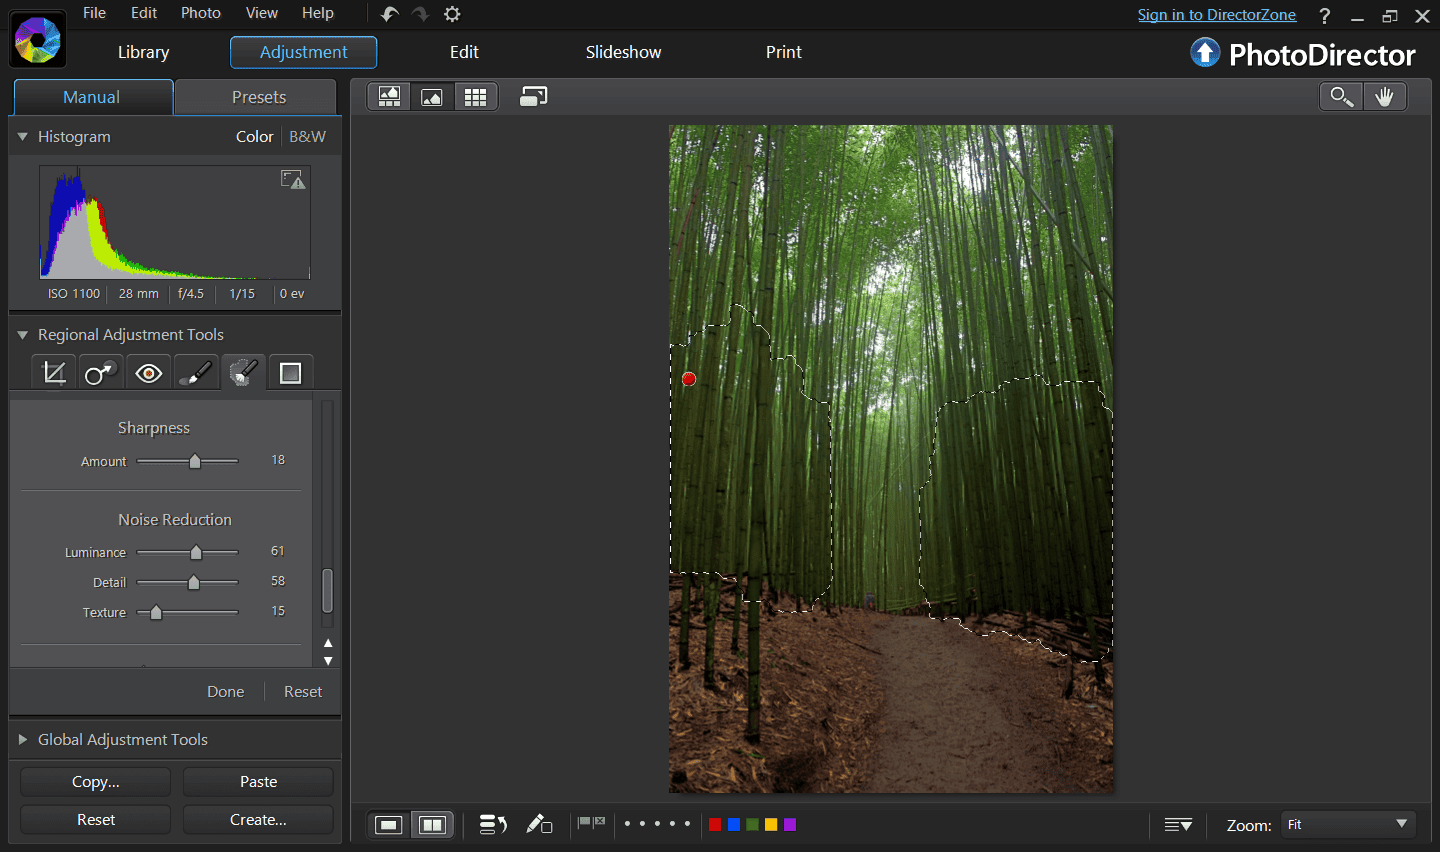Click Reset next to Done
Viewport: 1440px width, 852px height.
click(x=303, y=692)
